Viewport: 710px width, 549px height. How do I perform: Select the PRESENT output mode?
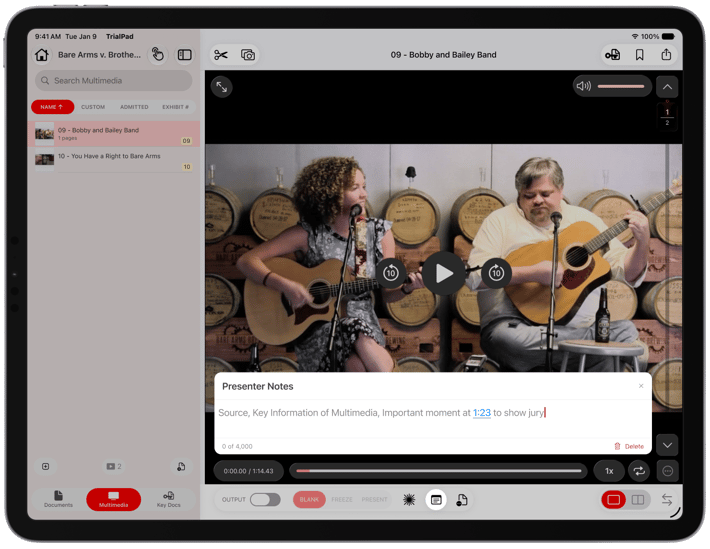point(374,500)
